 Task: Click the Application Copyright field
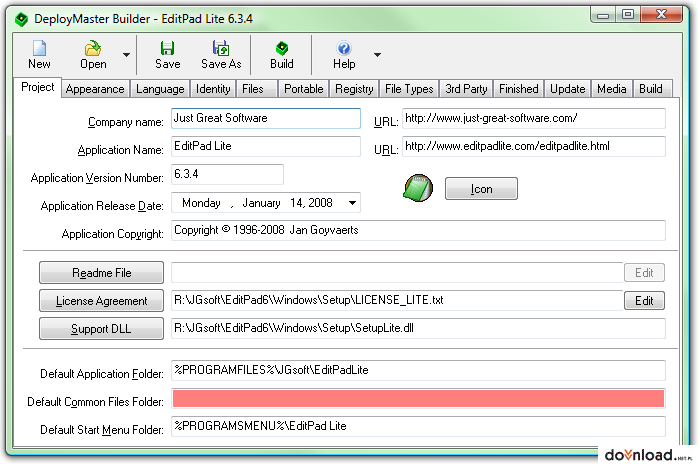click(x=418, y=230)
